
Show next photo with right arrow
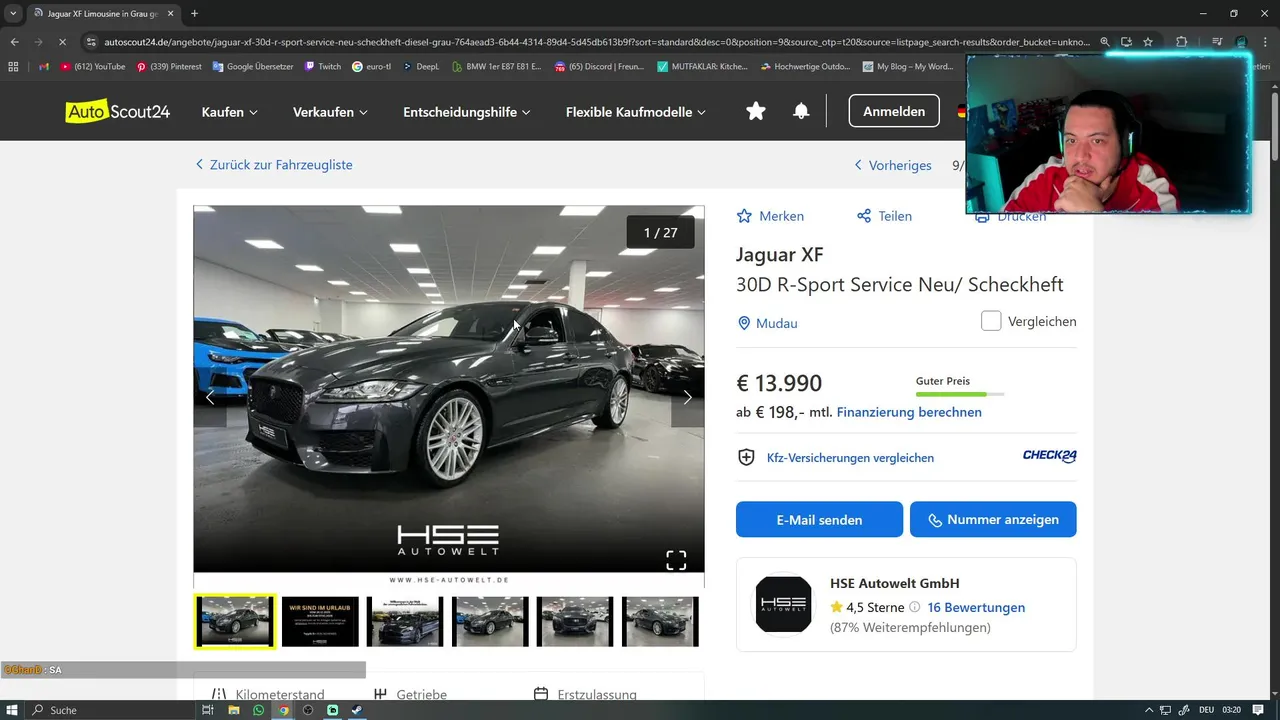[x=687, y=398]
